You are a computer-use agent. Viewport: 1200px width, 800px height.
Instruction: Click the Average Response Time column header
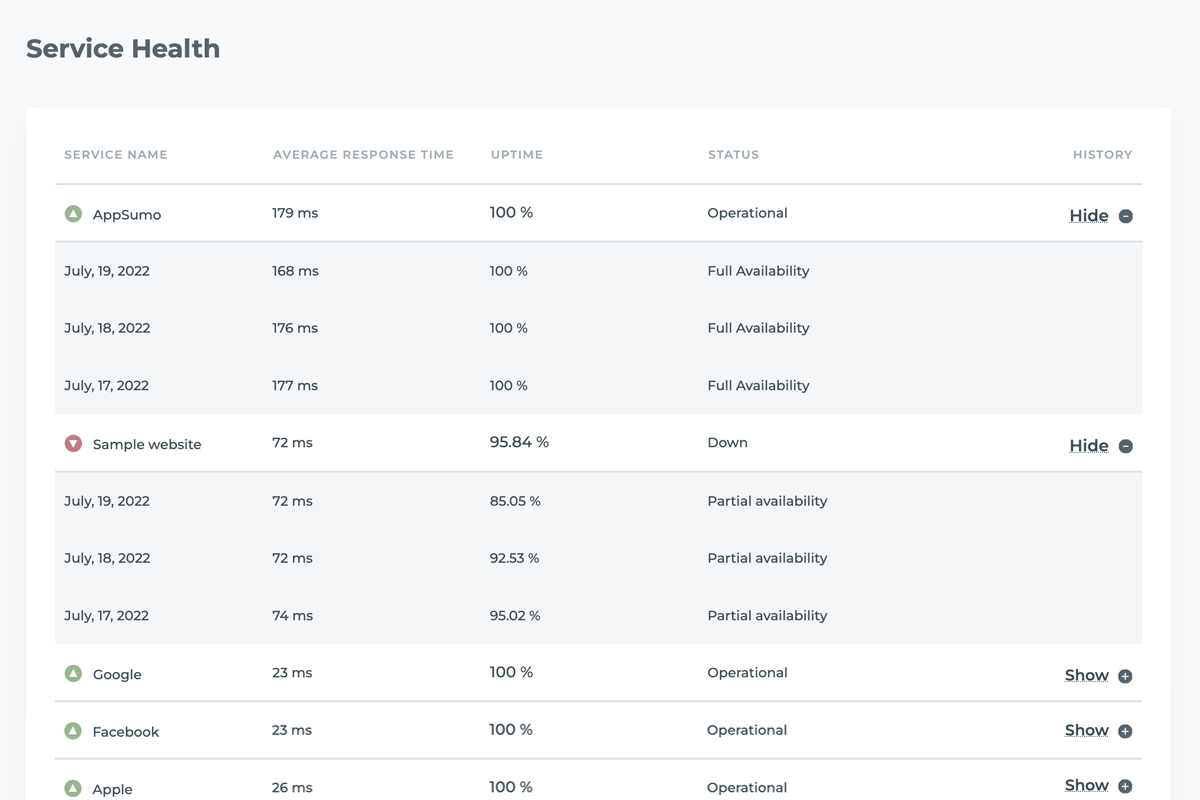[x=363, y=155]
